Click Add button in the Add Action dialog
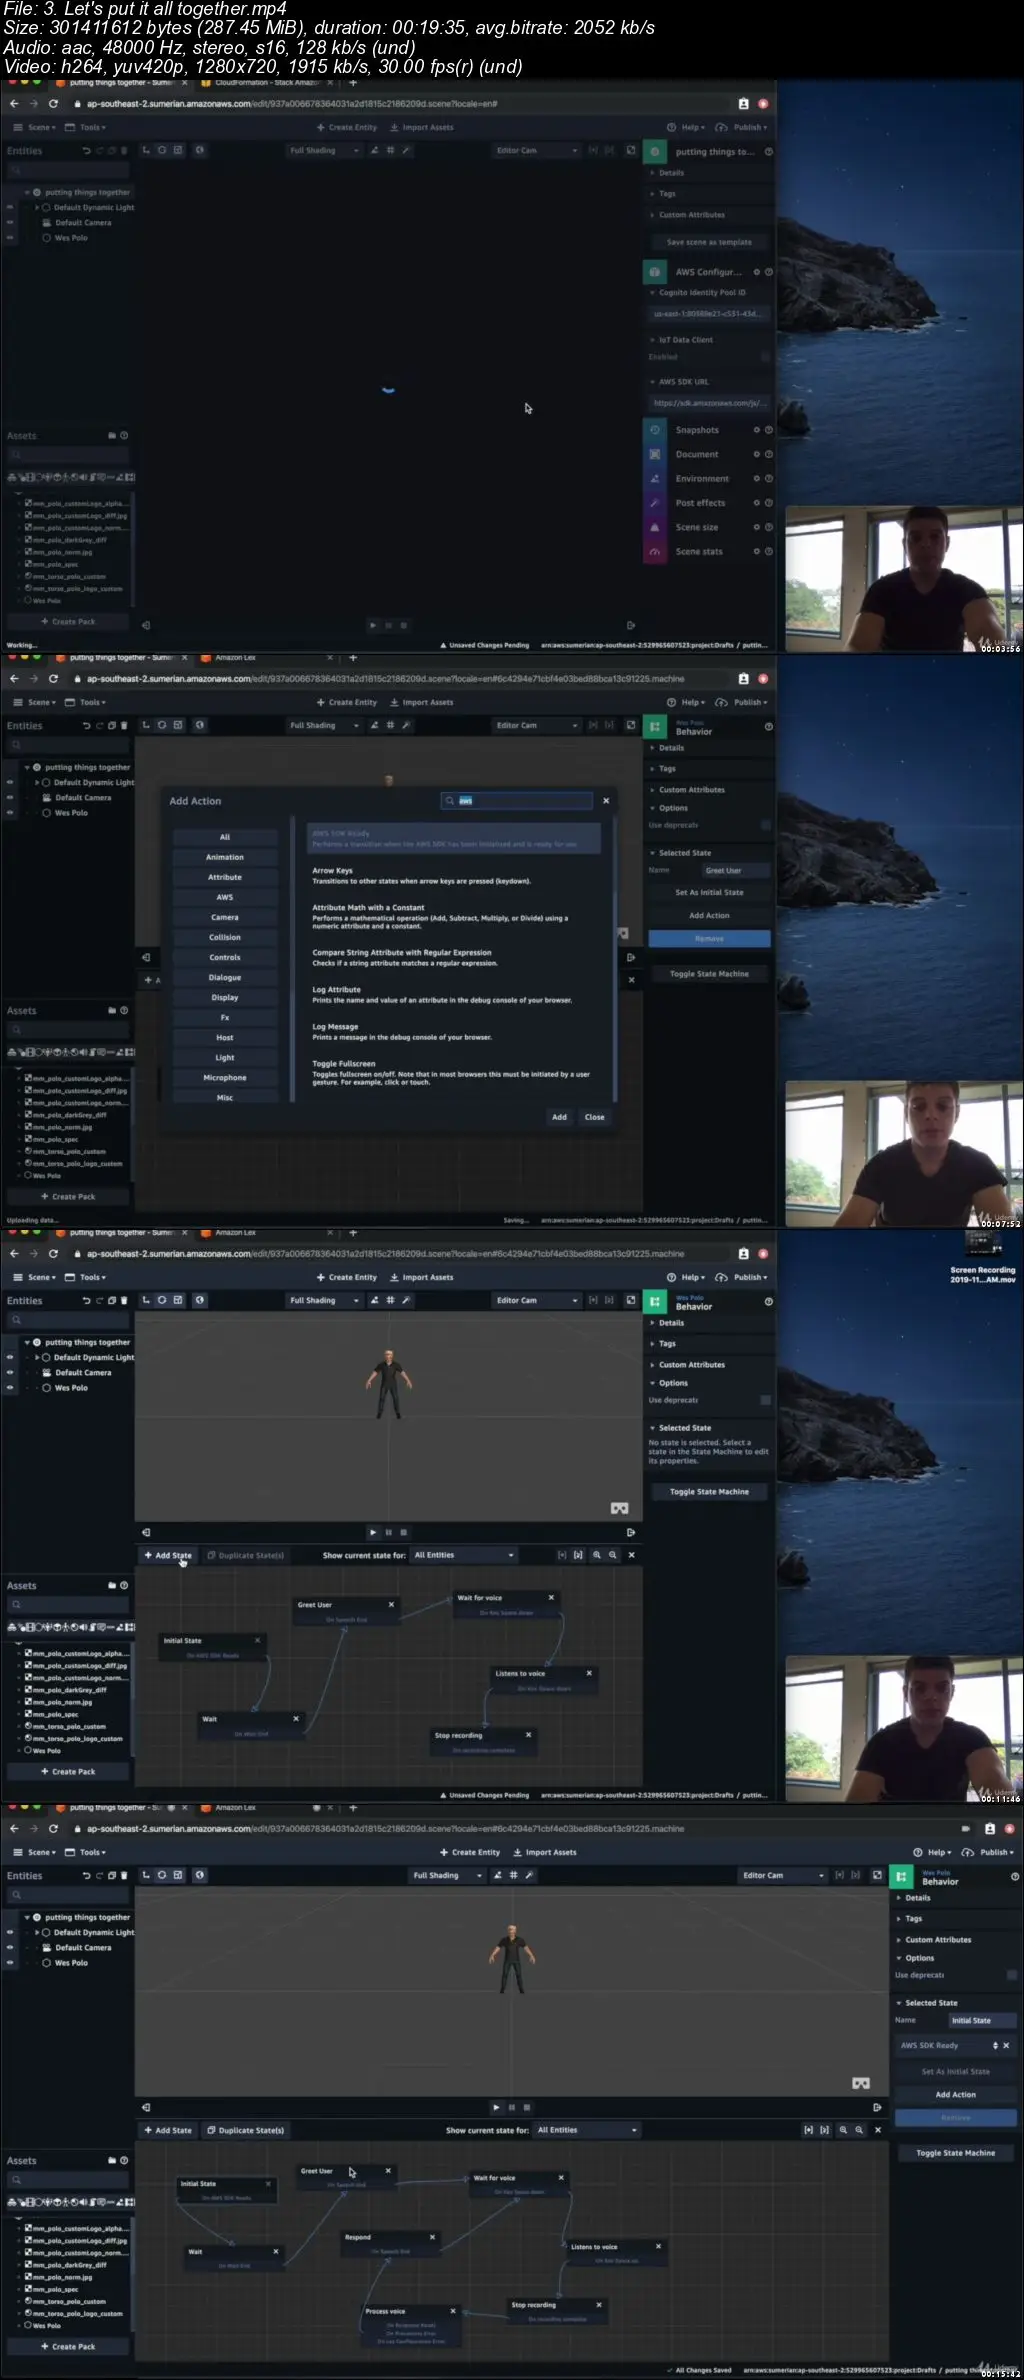Viewport: 1024px width, 2380px height. tap(559, 1117)
